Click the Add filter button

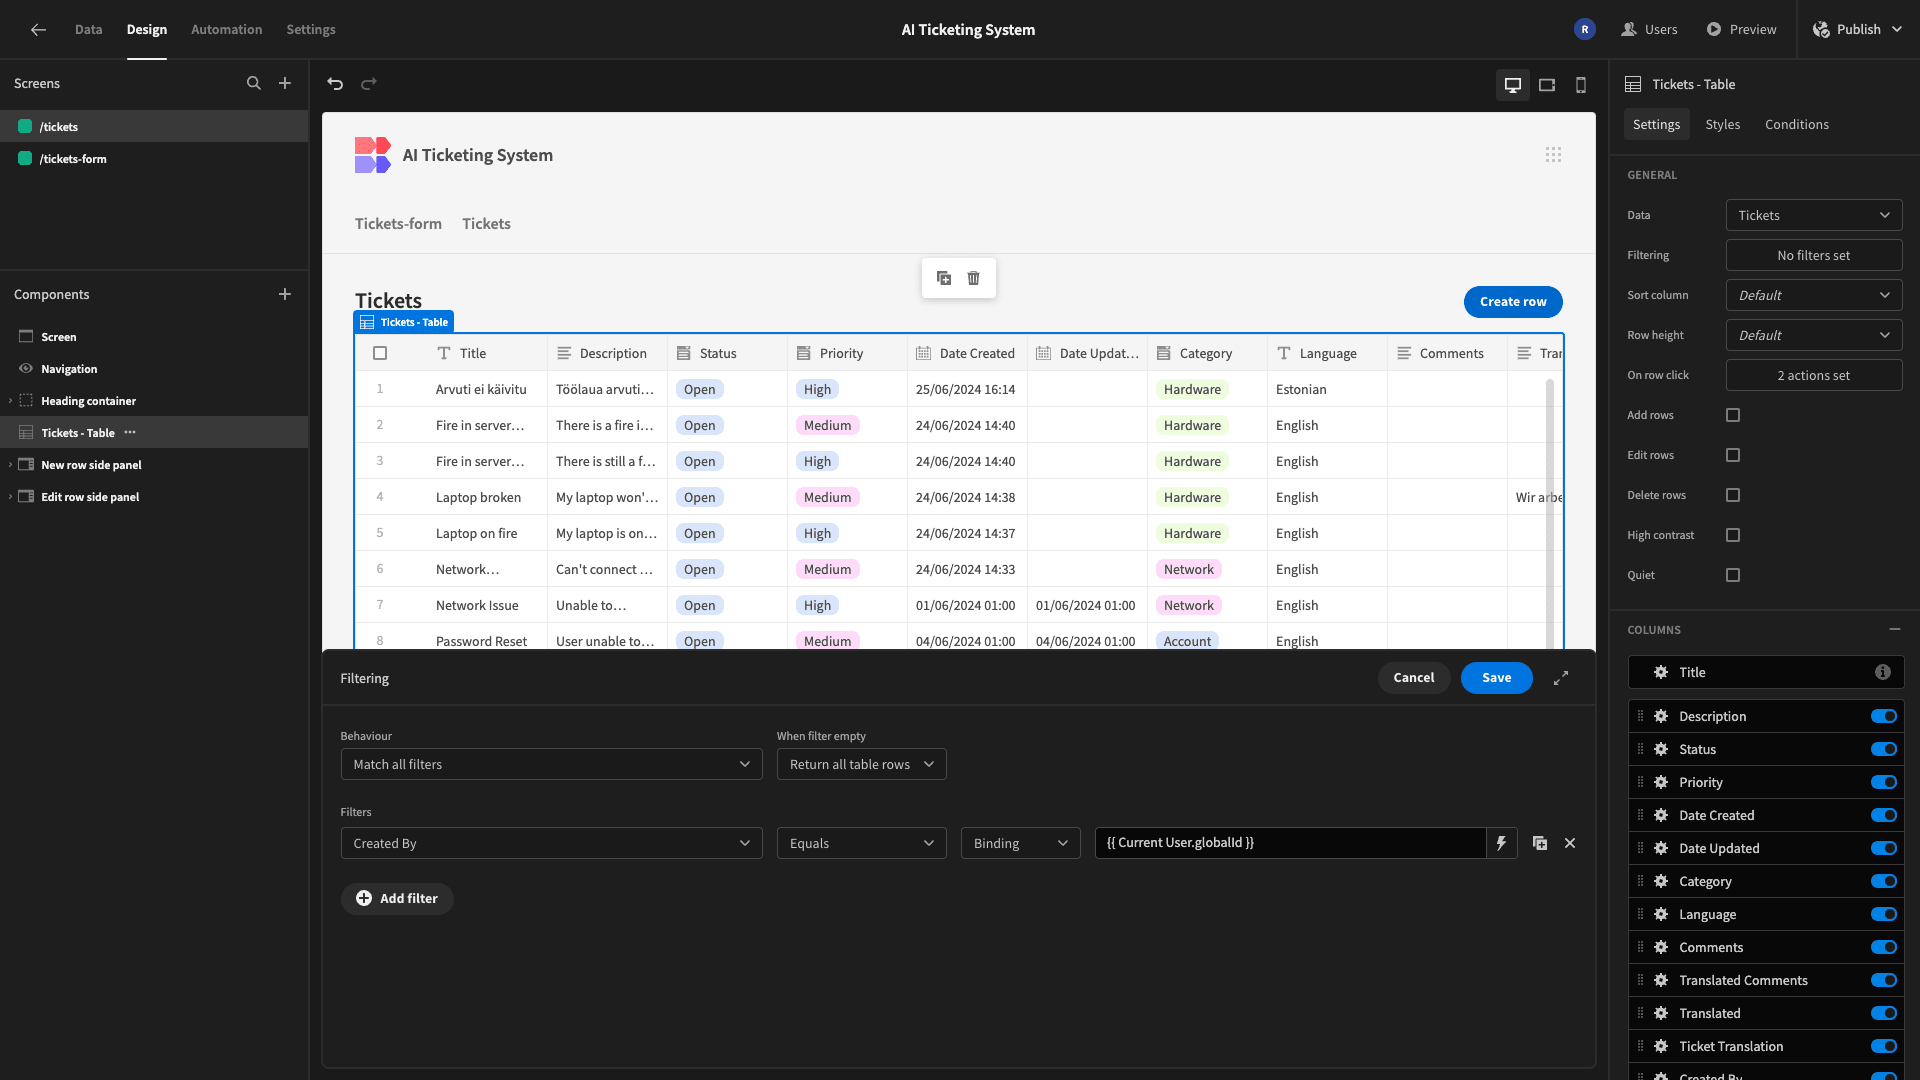[x=397, y=899]
